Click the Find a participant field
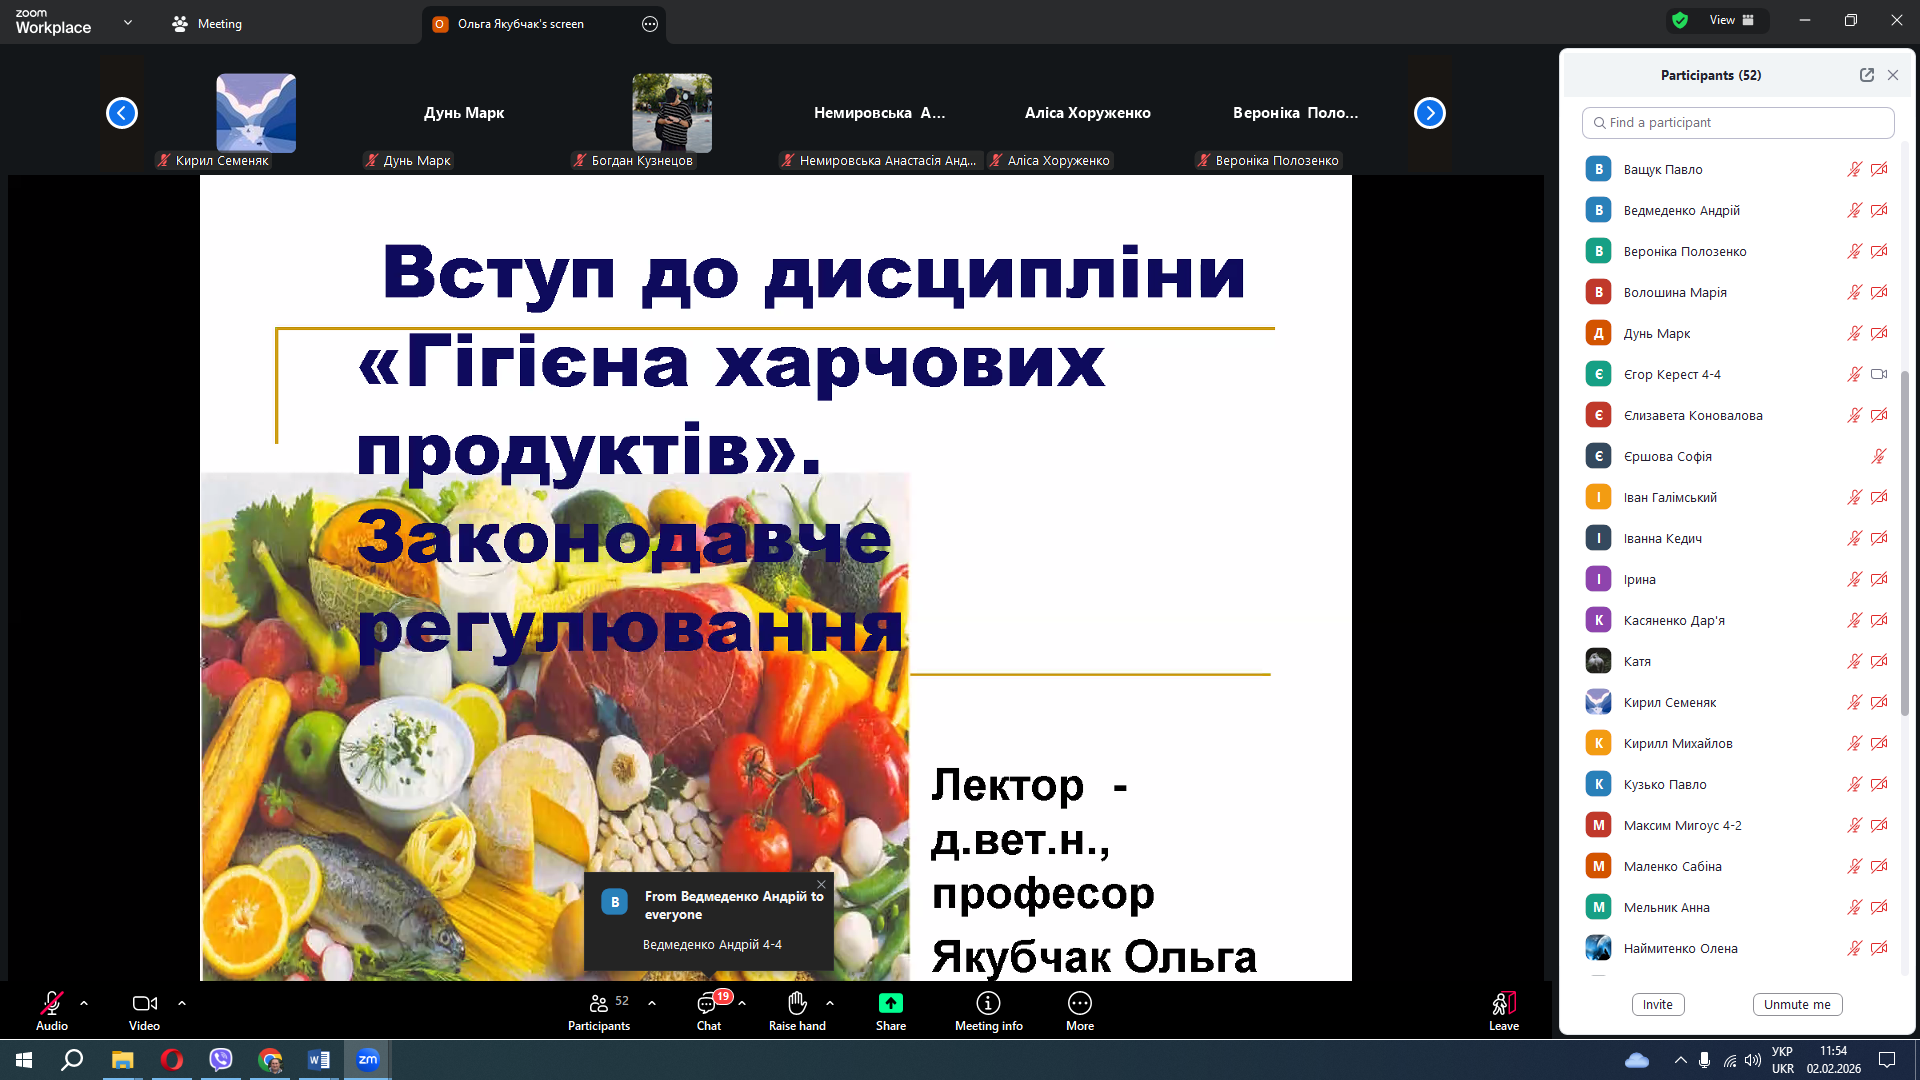The height and width of the screenshot is (1080, 1920). tap(1738, 123)
